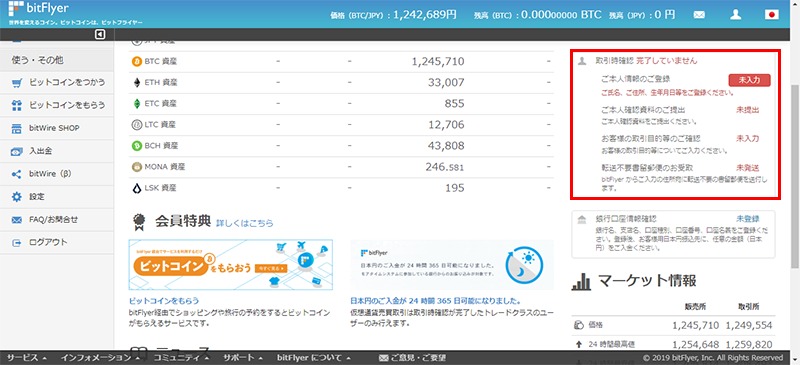Open the mail envelope icon in header

(699, 15)
